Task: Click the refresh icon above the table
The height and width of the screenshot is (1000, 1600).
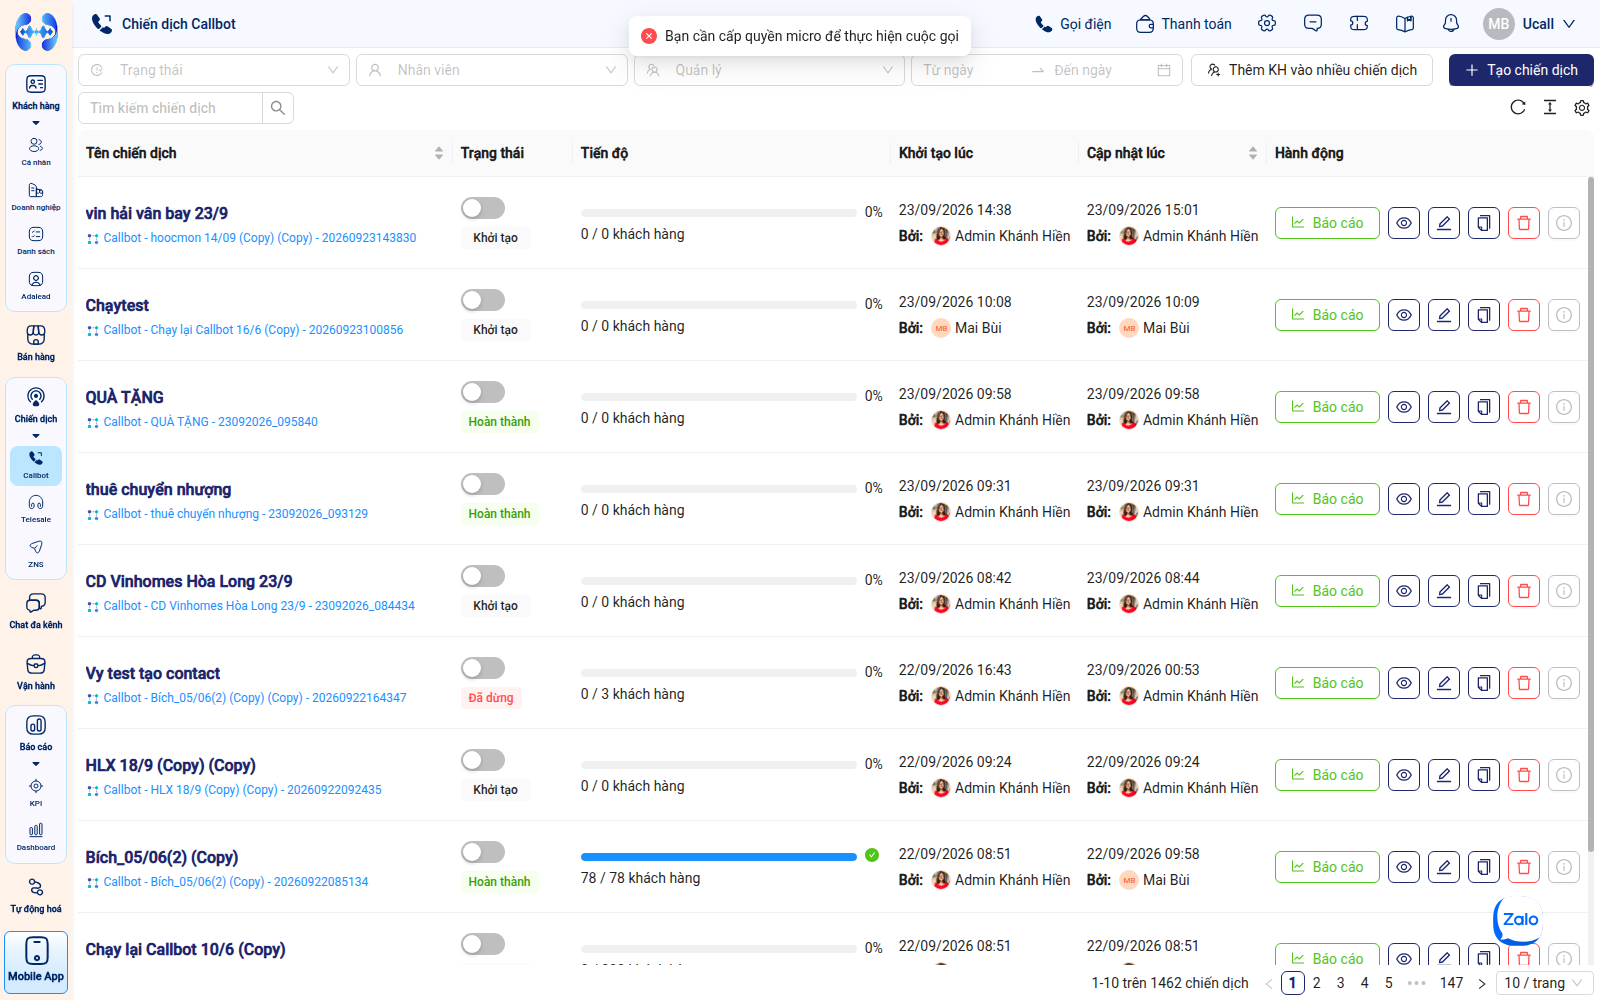Action: pyautogui.click(x=1518, y=107)
